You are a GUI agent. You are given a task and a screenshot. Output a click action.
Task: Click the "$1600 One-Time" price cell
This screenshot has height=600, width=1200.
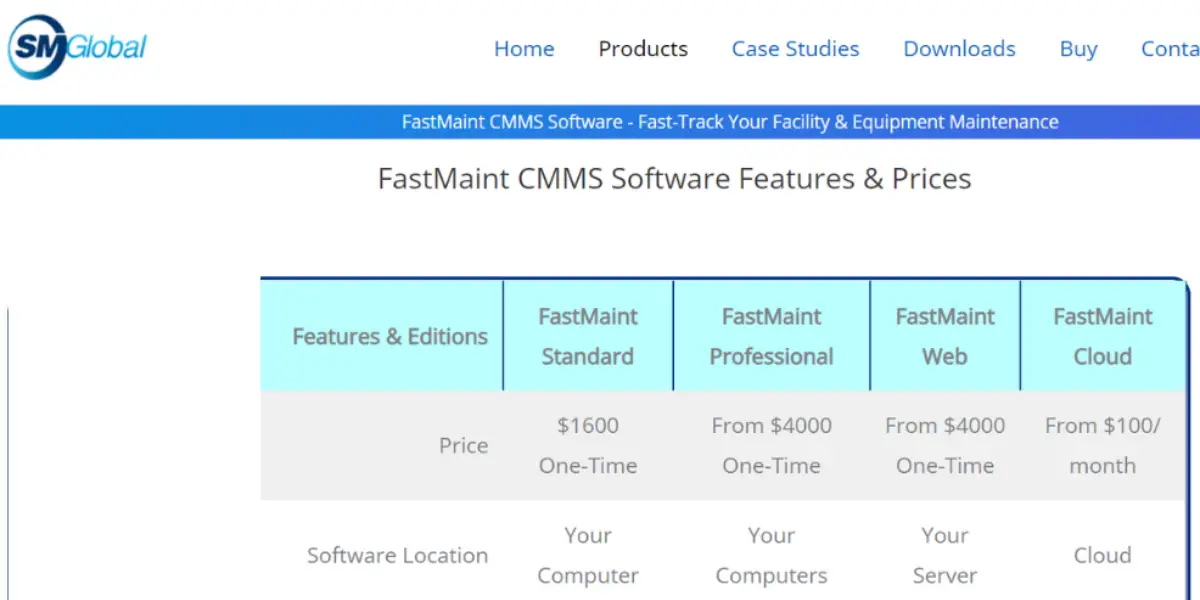[x=588, y=446]
